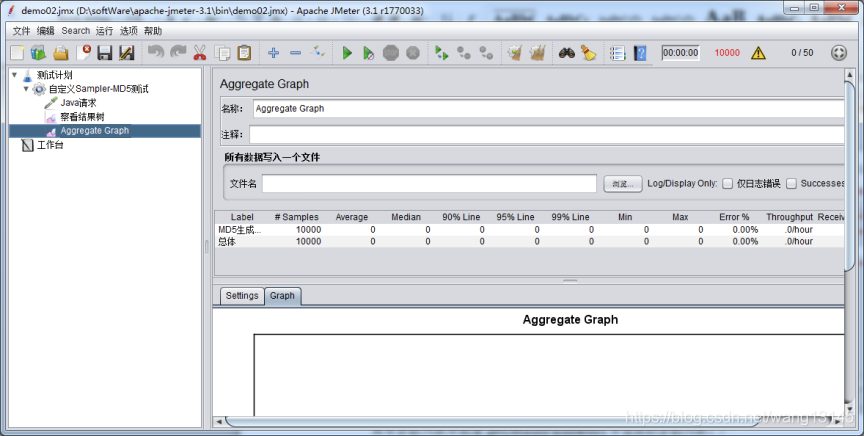Click the Remote Shutdown All icon
This screenshot has height=436, width=864.
tap(486, 53)
